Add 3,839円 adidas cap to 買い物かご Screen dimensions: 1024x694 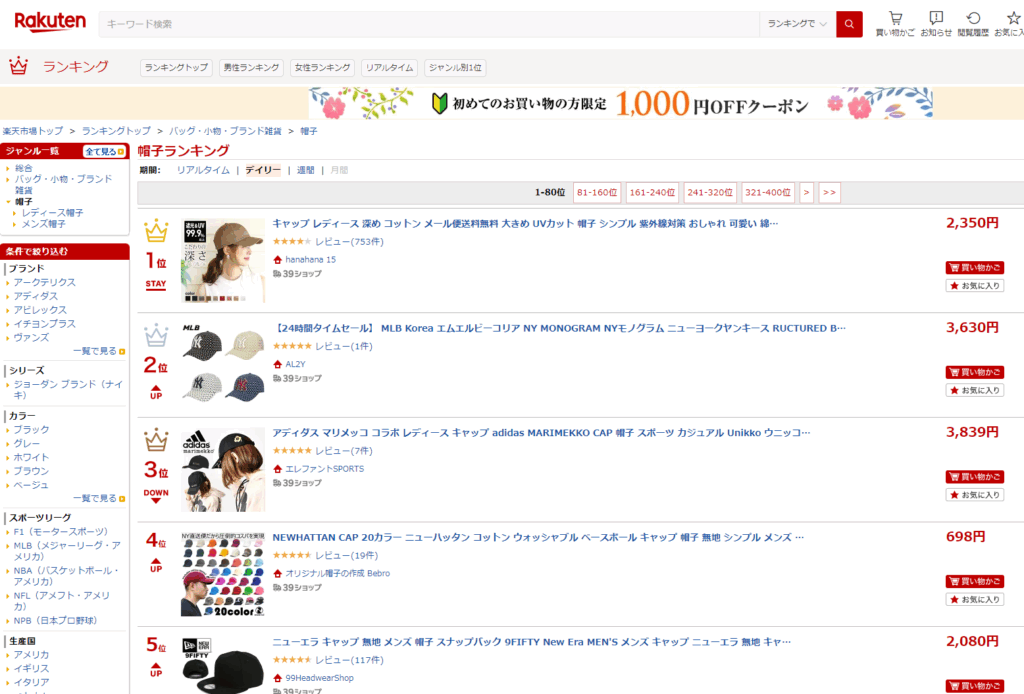(x=975, y=477)
